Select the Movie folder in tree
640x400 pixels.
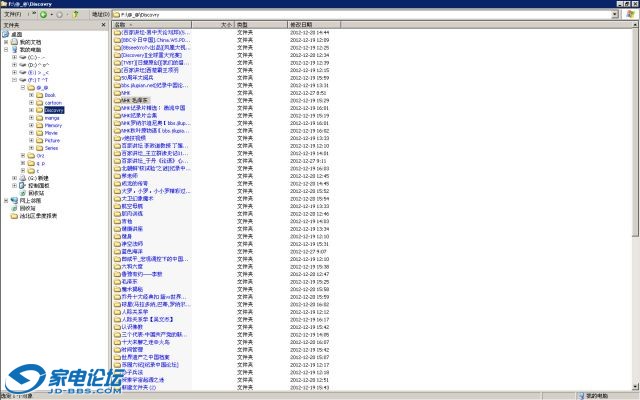click(x=51, y=133)
